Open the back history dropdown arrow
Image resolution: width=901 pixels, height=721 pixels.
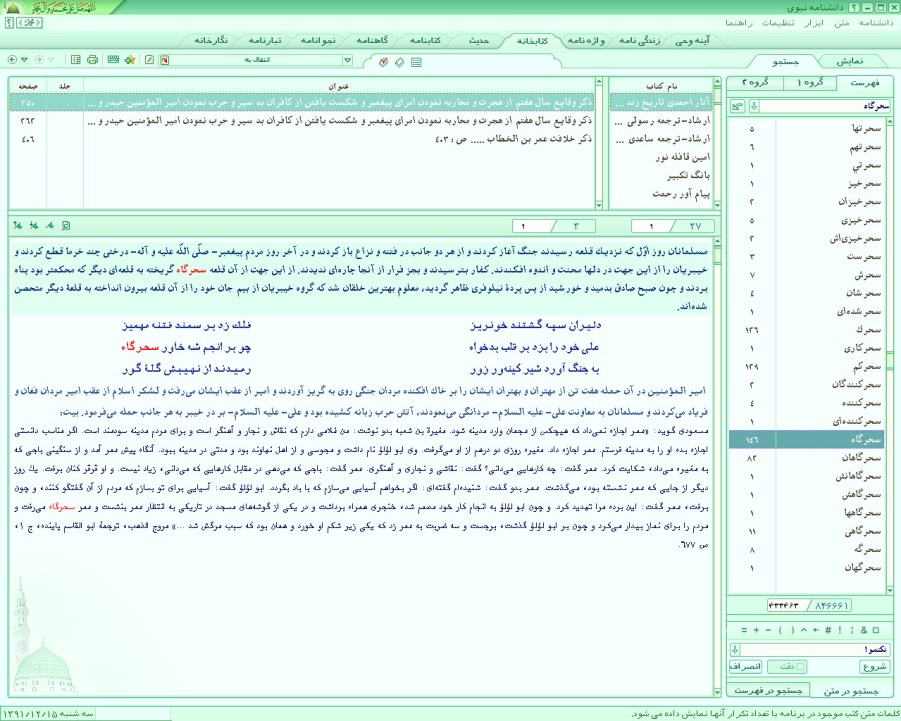[x=24, y=60]
